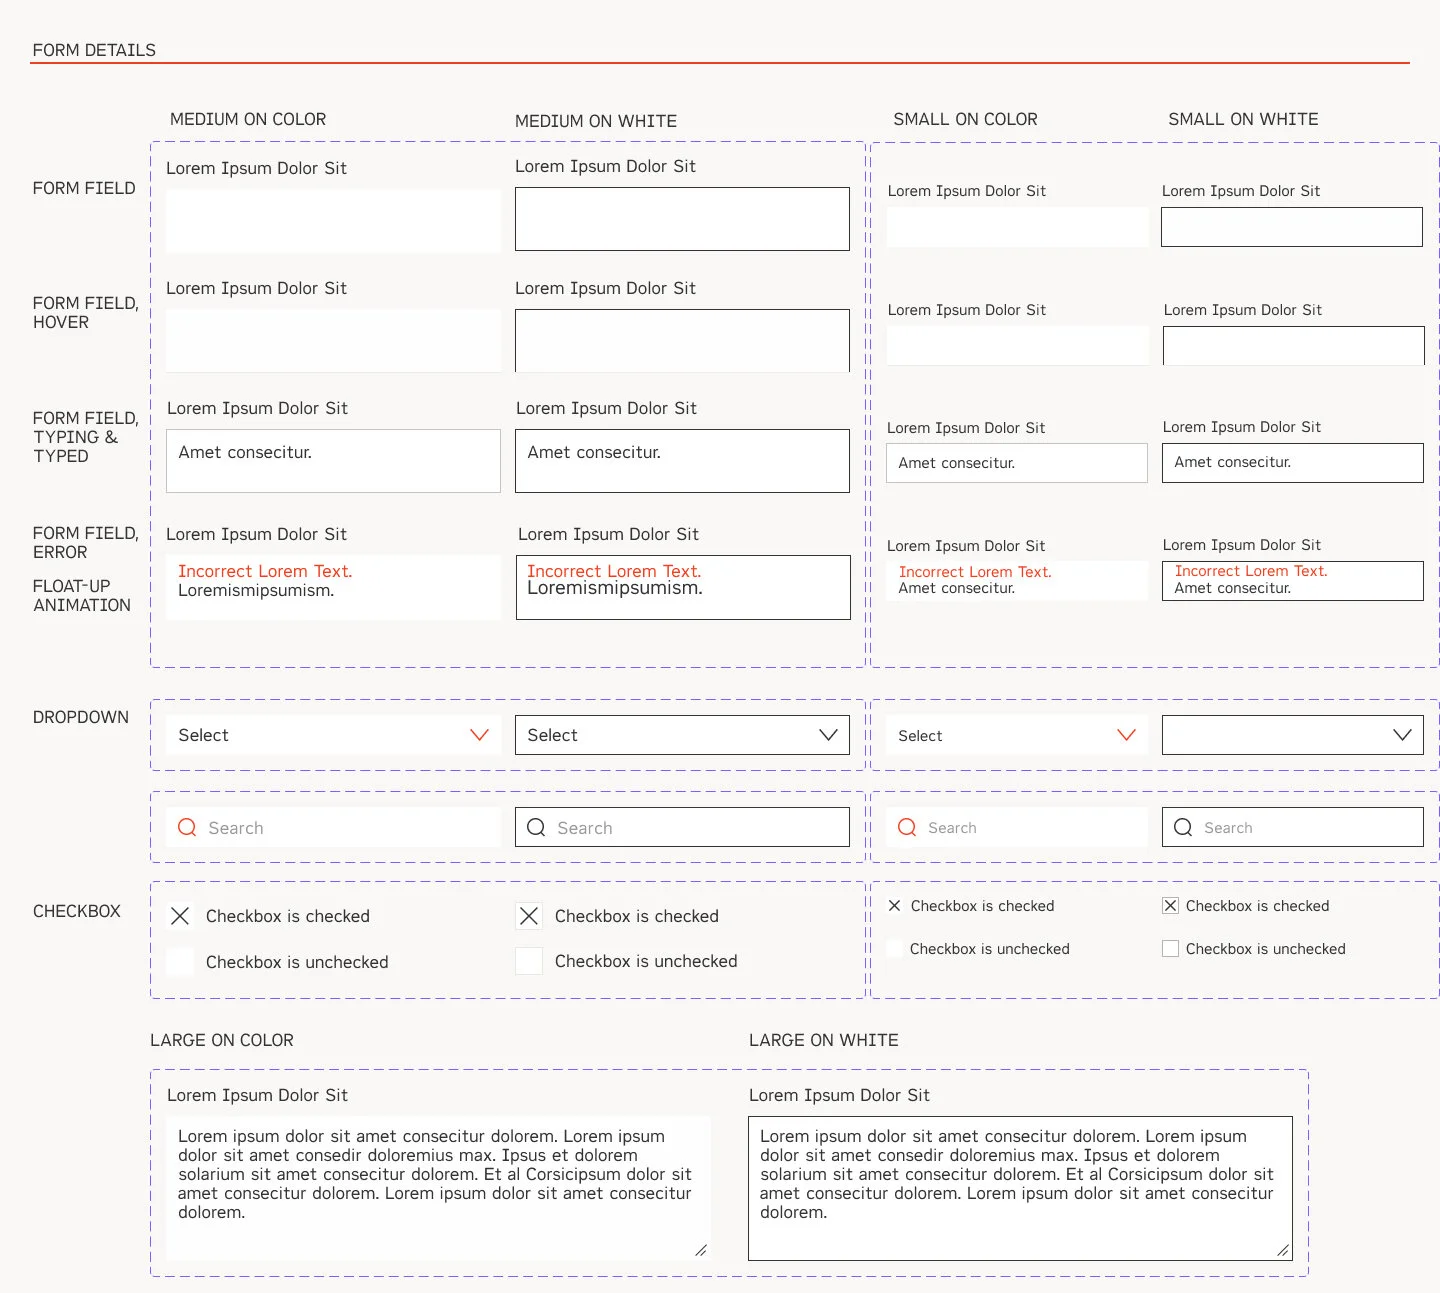Select the MEDIUM ON COLOR column header
Viewport: 1440px width, 1293px height.
pos(248,118)
